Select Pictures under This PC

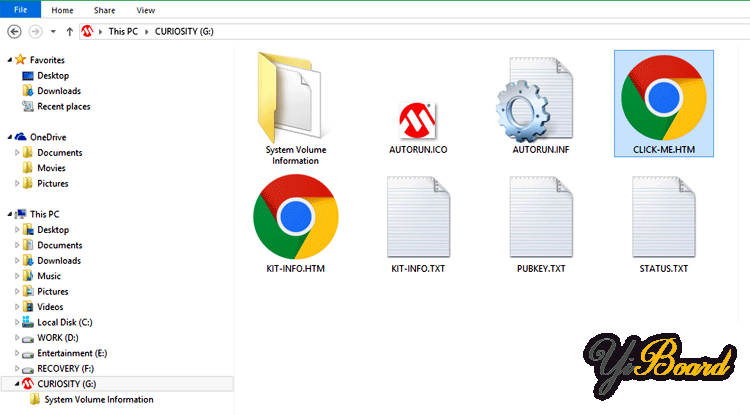pos(53,291)
